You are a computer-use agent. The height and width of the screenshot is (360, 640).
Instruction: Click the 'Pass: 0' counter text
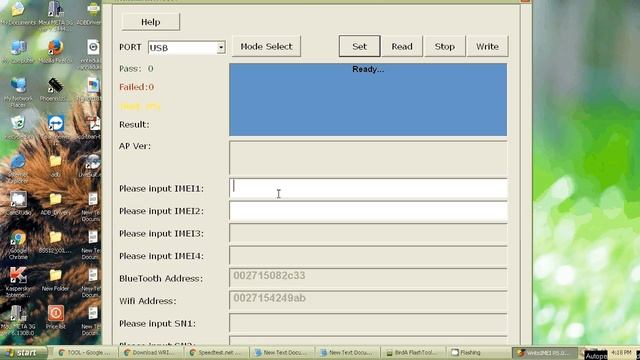(136, 69)
